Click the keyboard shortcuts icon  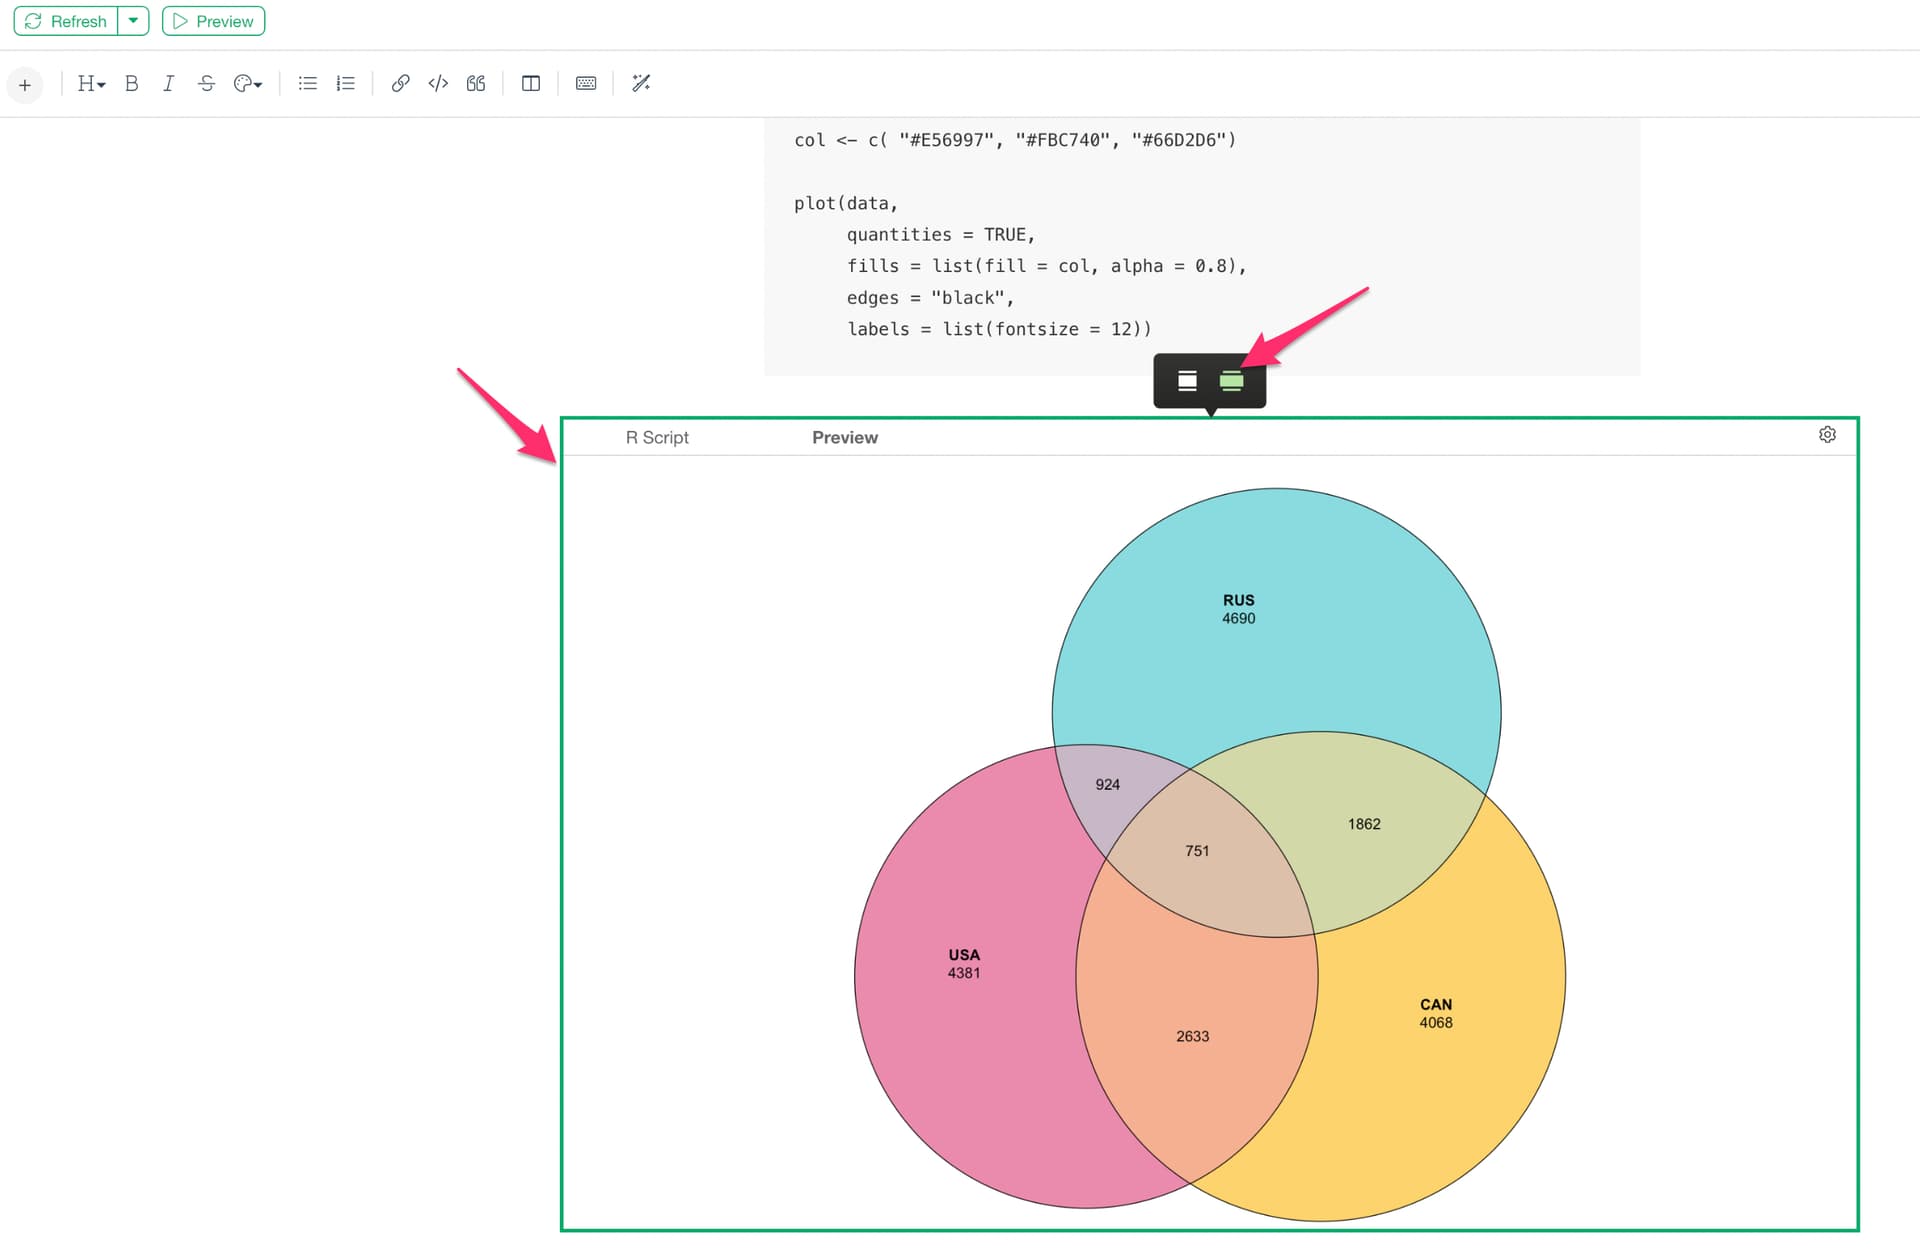pyautogui.click(x=586, y=84)
